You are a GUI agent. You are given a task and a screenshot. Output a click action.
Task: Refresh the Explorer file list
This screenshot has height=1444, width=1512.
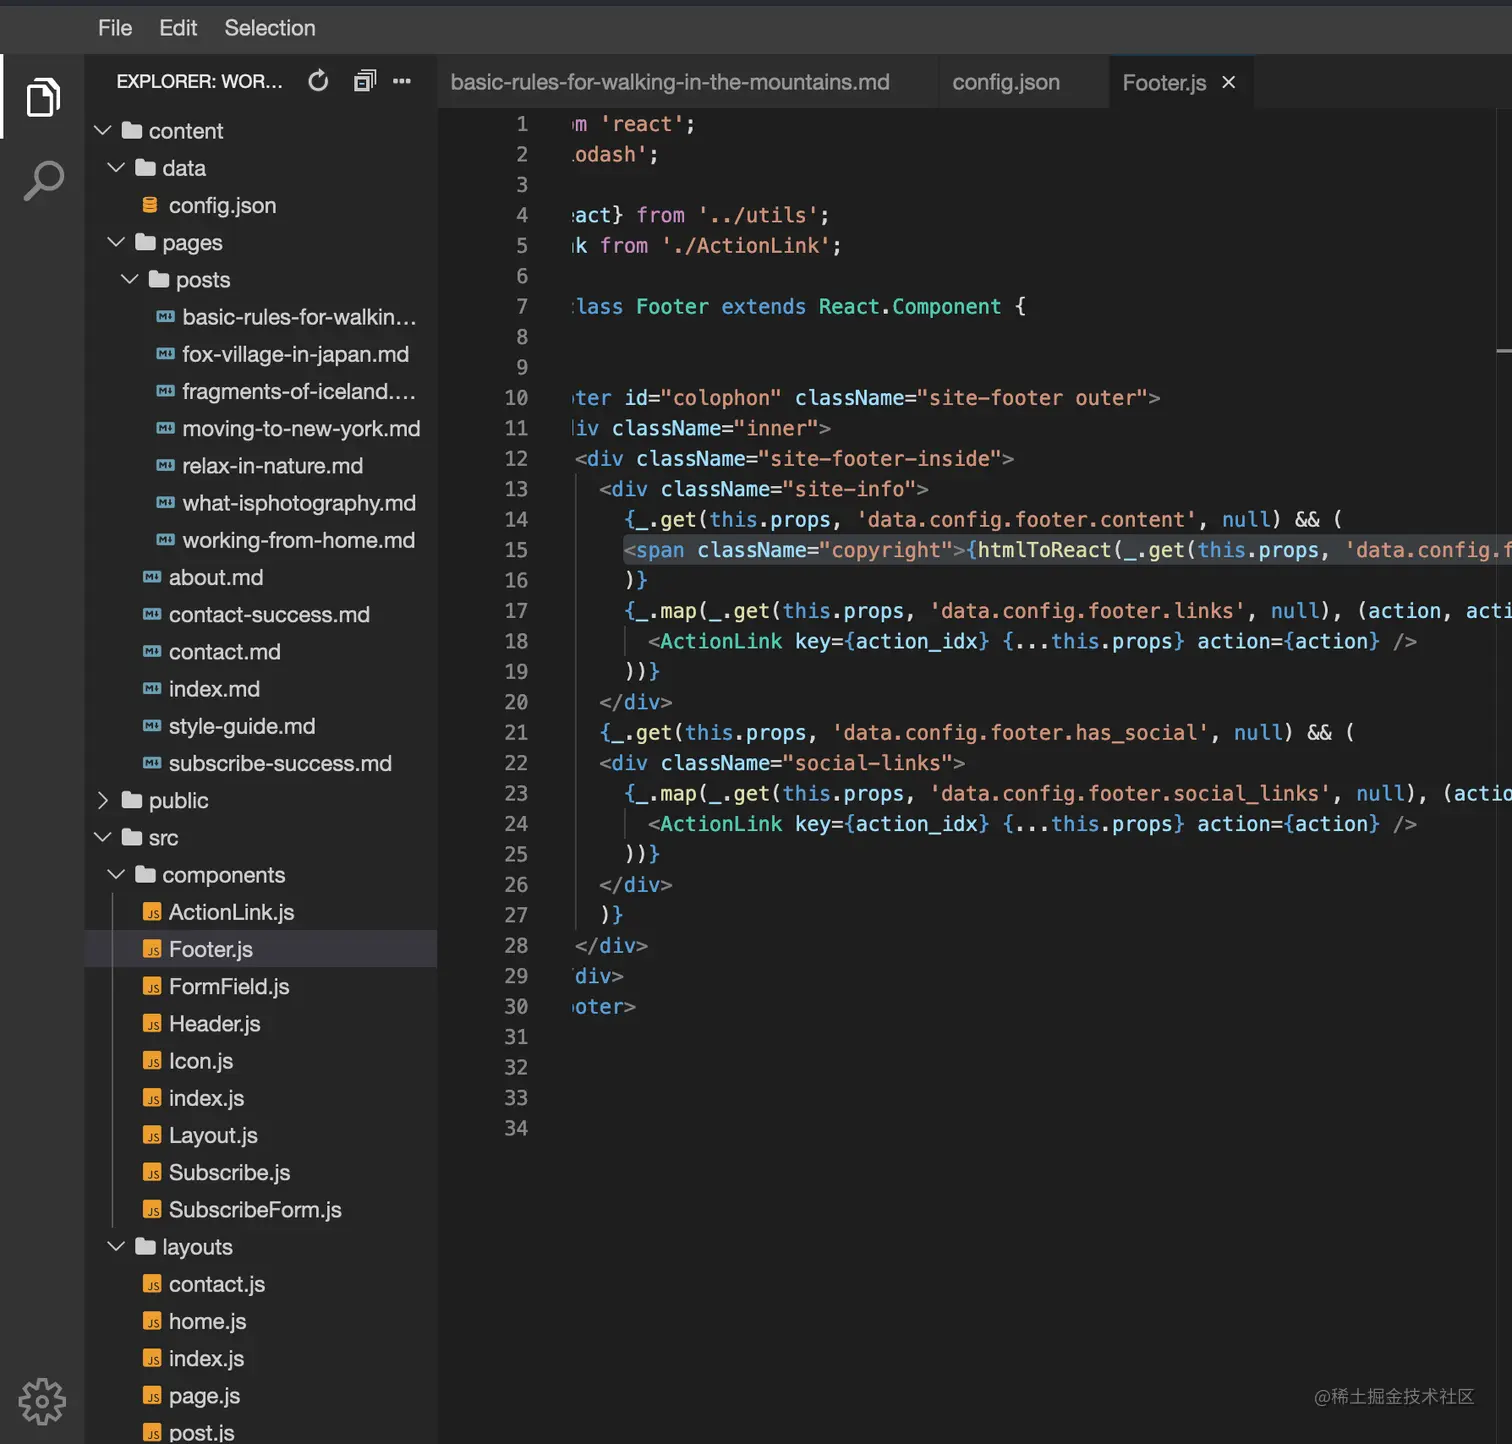(318, 81)
